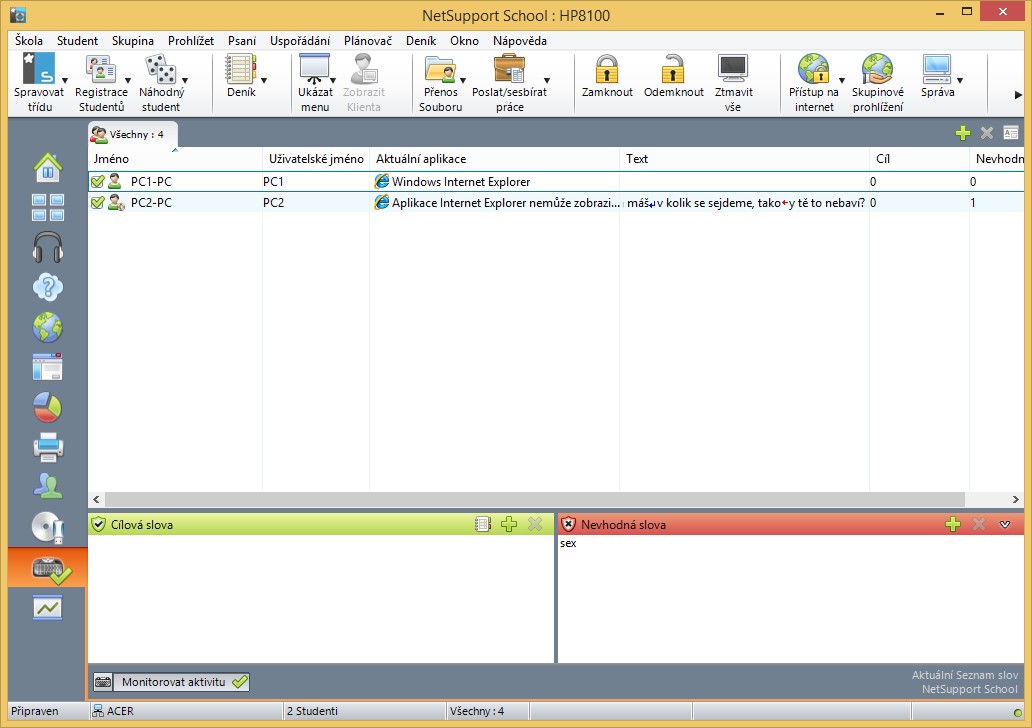Select the PC1-PC student row name

coord(151,182)
